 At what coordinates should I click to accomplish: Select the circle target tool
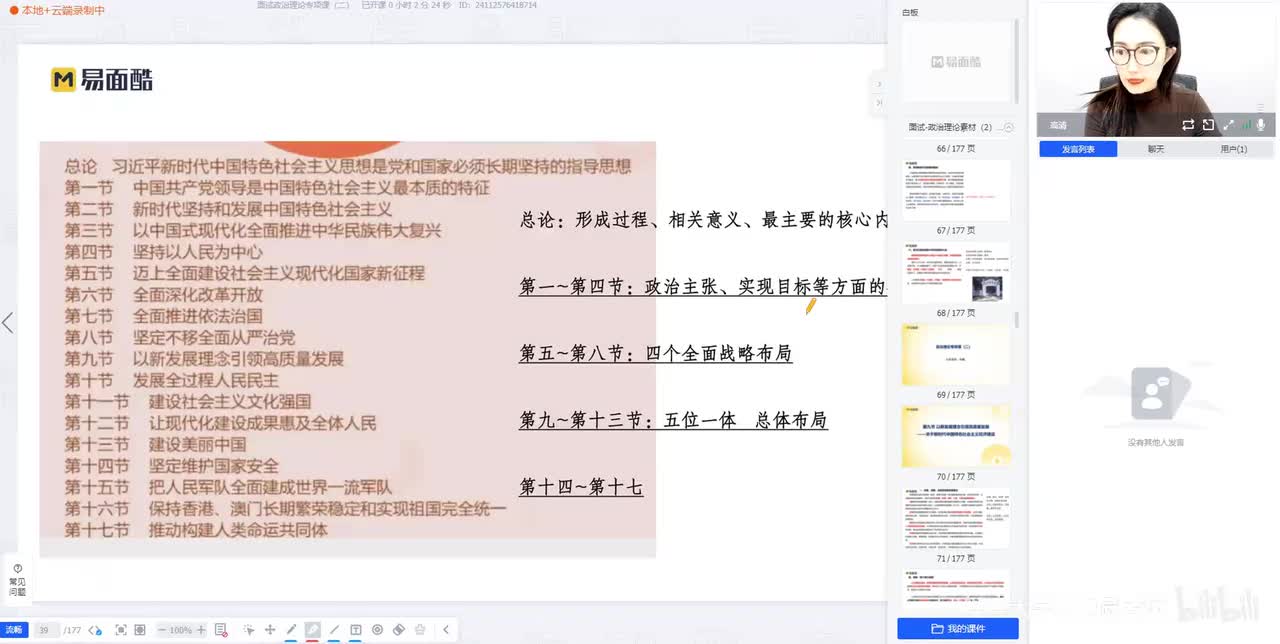tap(377, 630)
